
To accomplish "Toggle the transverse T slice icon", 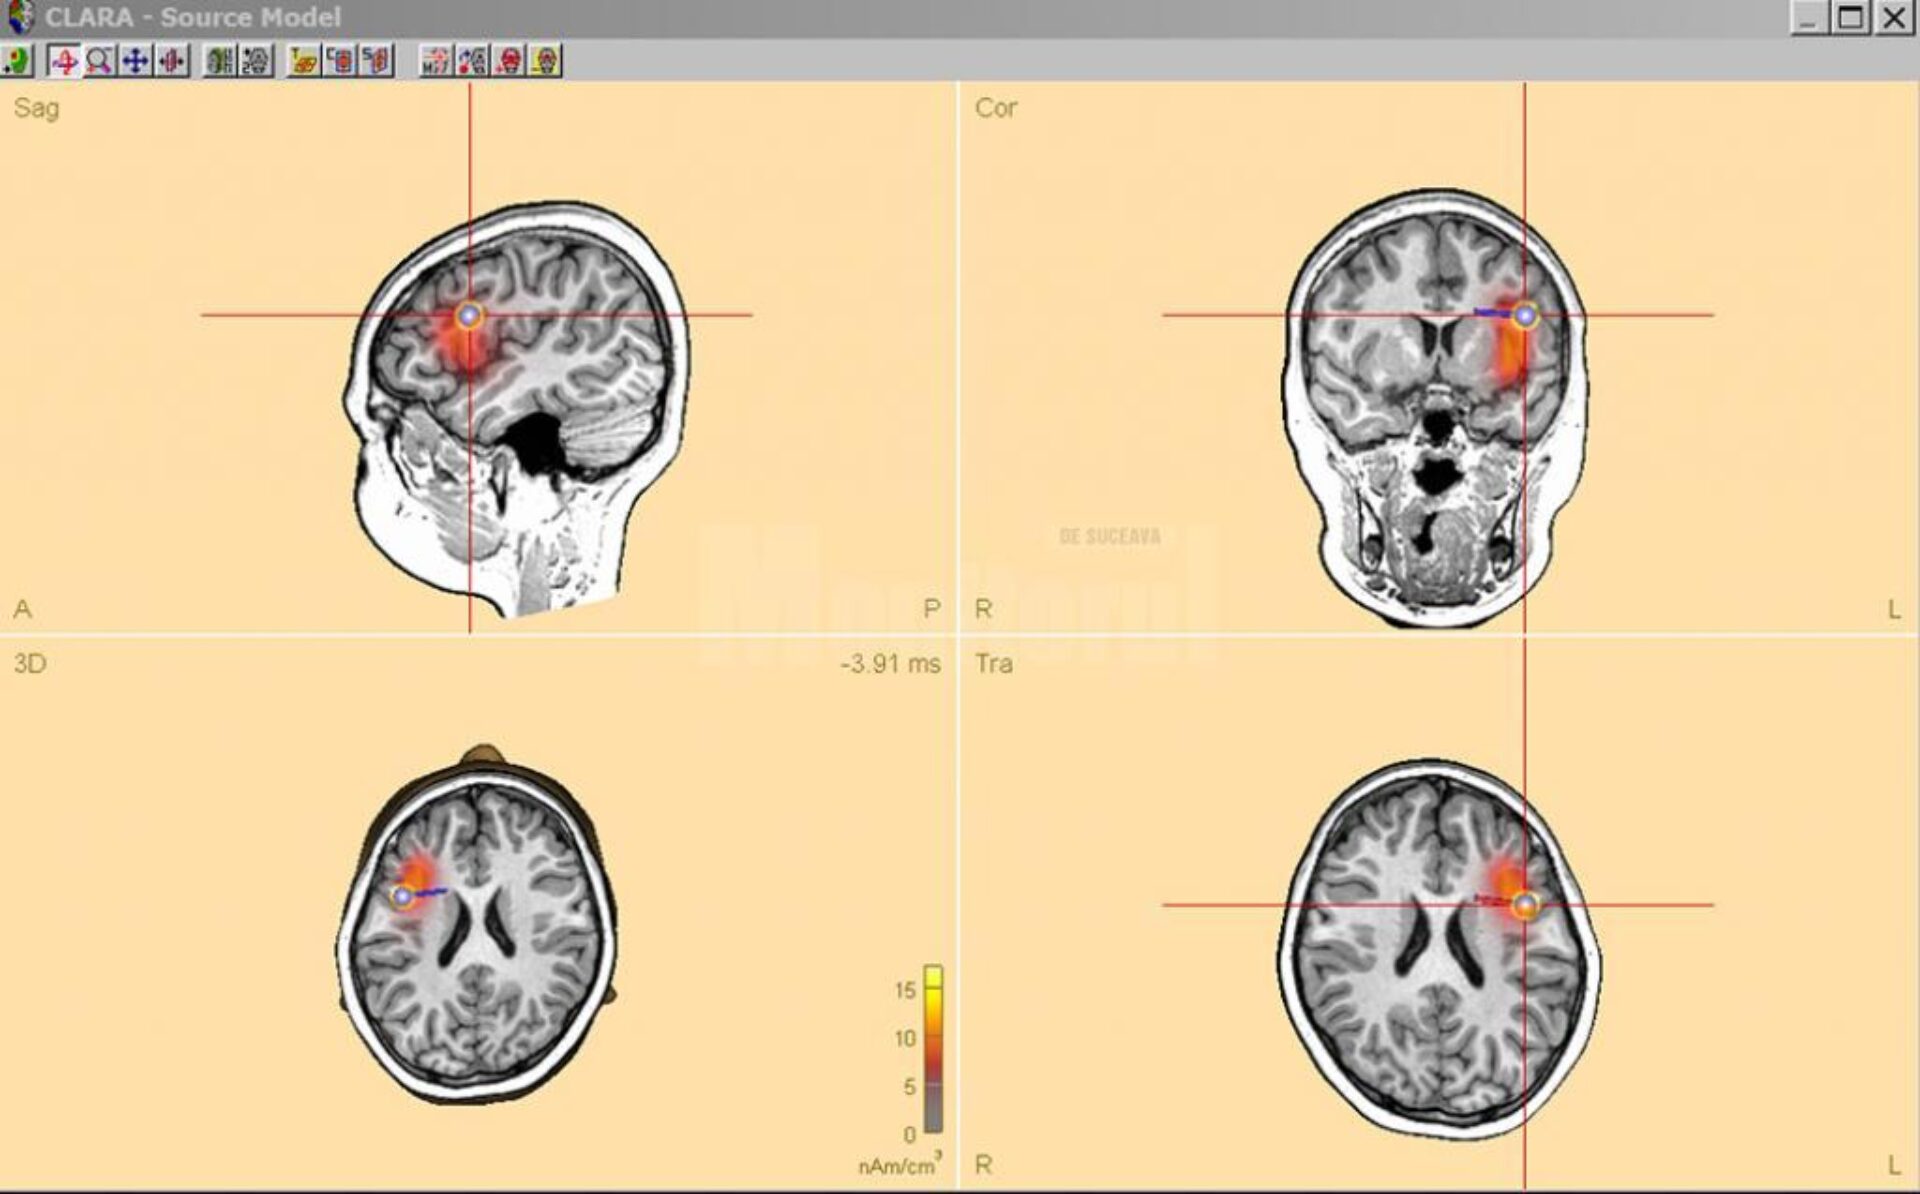I will click(303, 61).
